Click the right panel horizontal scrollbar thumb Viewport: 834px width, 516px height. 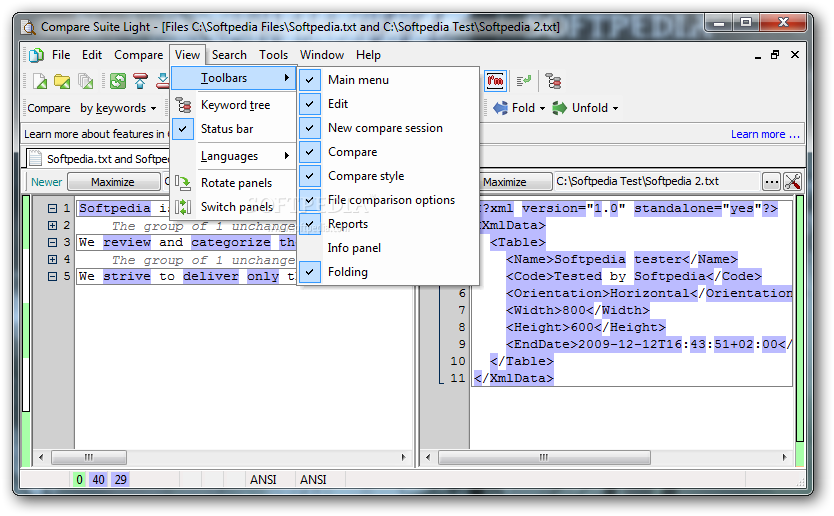544,457
